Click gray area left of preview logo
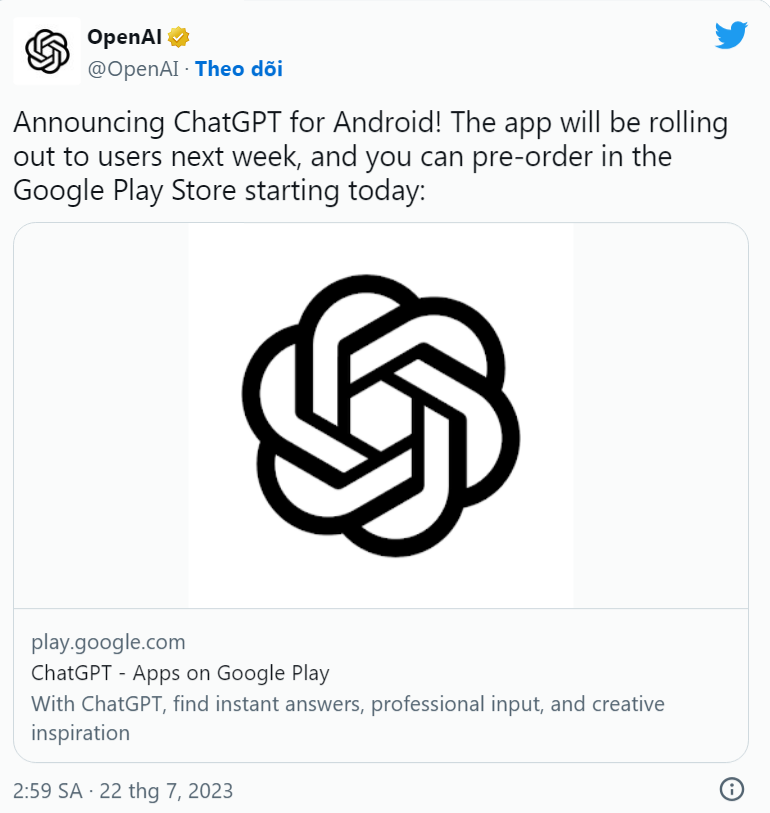Image resolution: width=770 pixels, height=813 pixels. click(x=101, y=415)
